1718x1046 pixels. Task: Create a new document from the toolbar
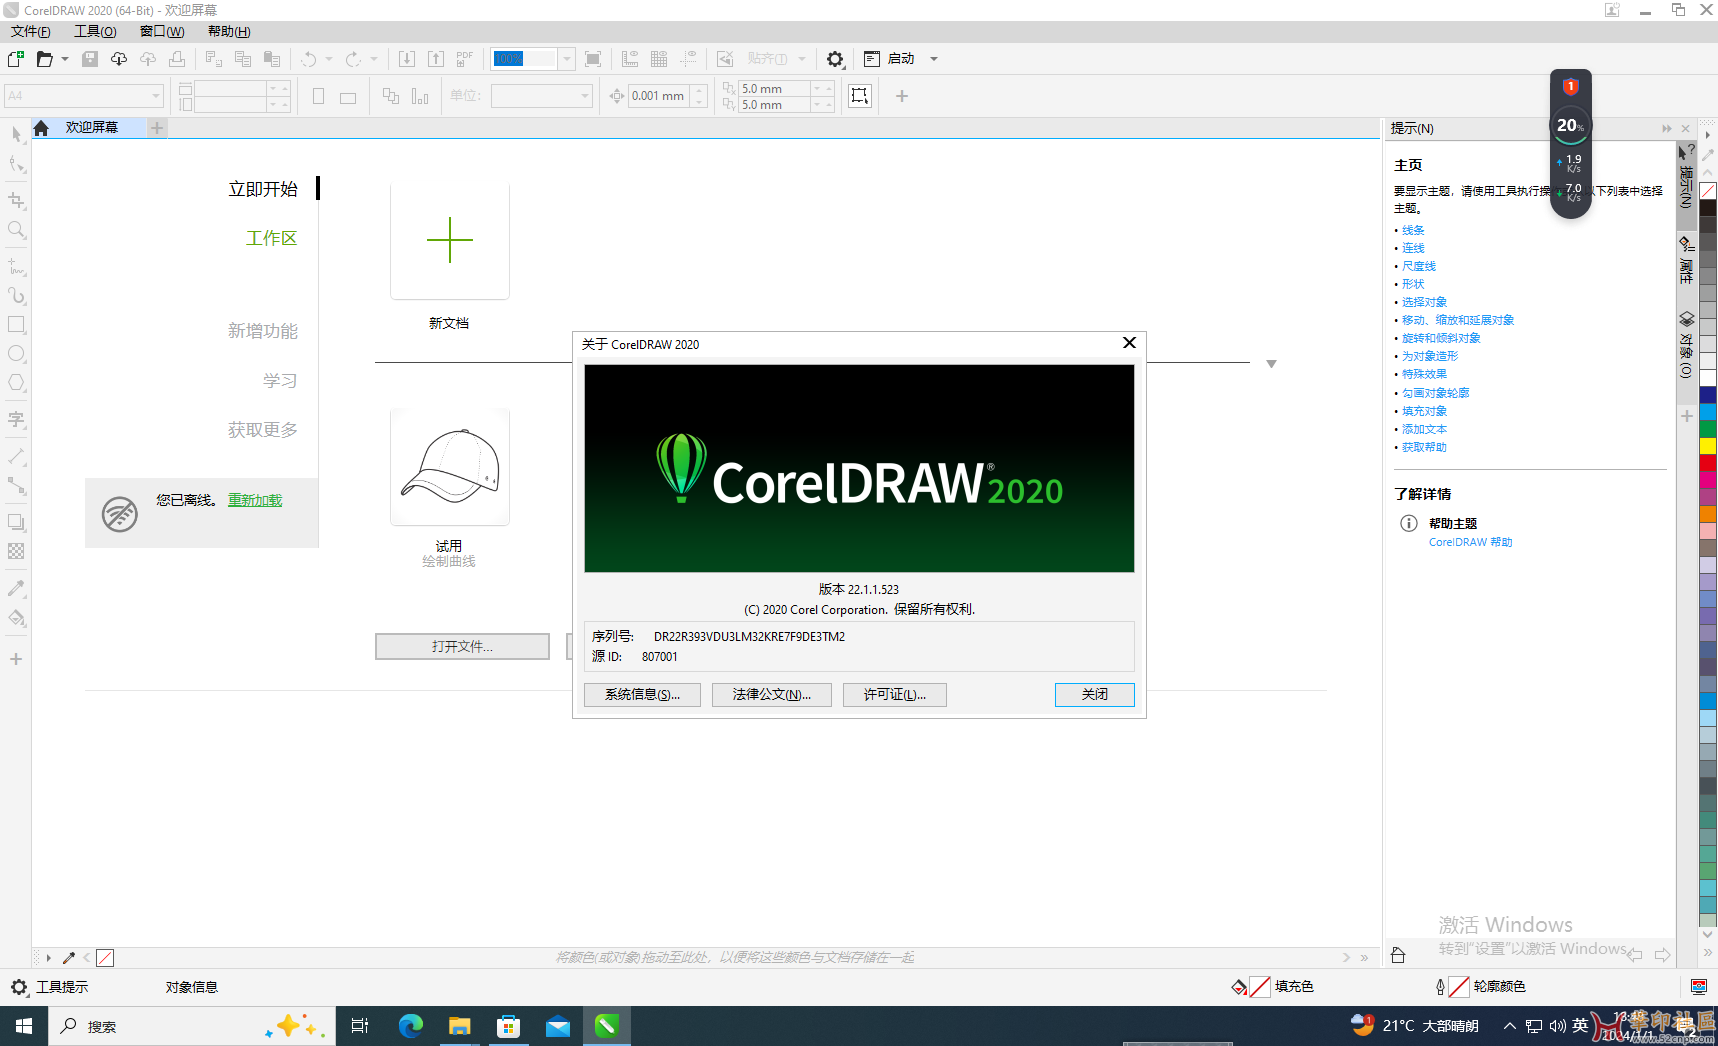click(15, 59)
